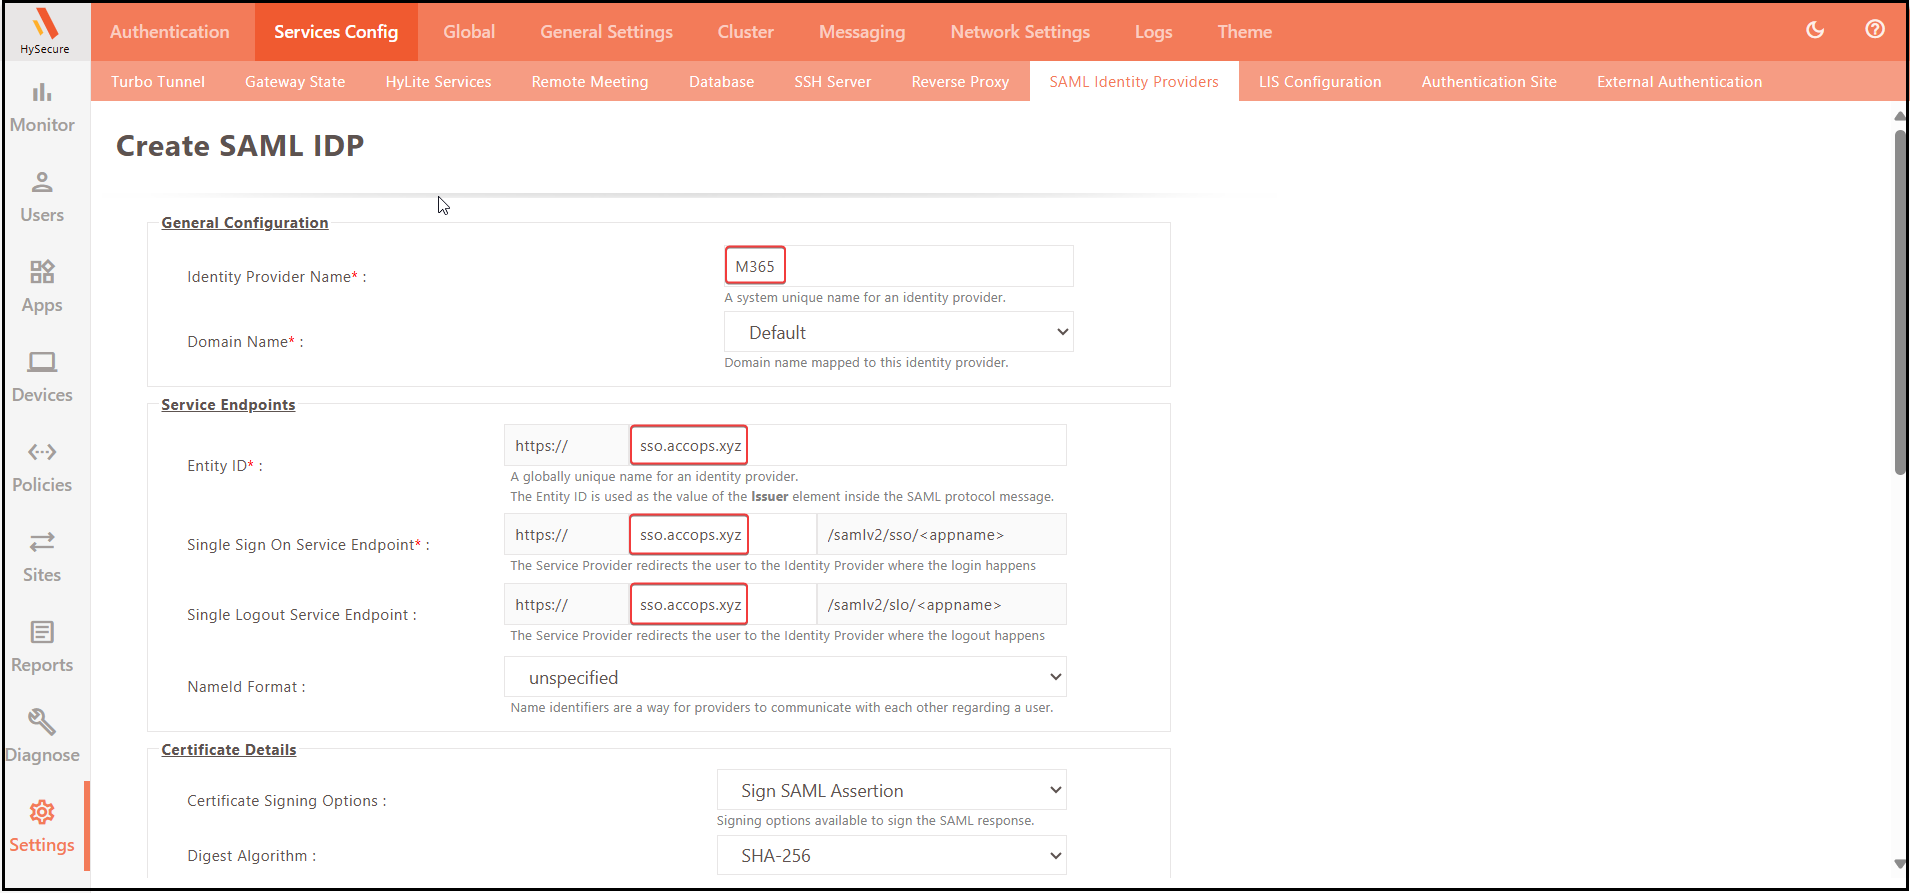Open the NameId Format dropdown
This screenshot has height=893, width=1910.
tap(785, 677)
